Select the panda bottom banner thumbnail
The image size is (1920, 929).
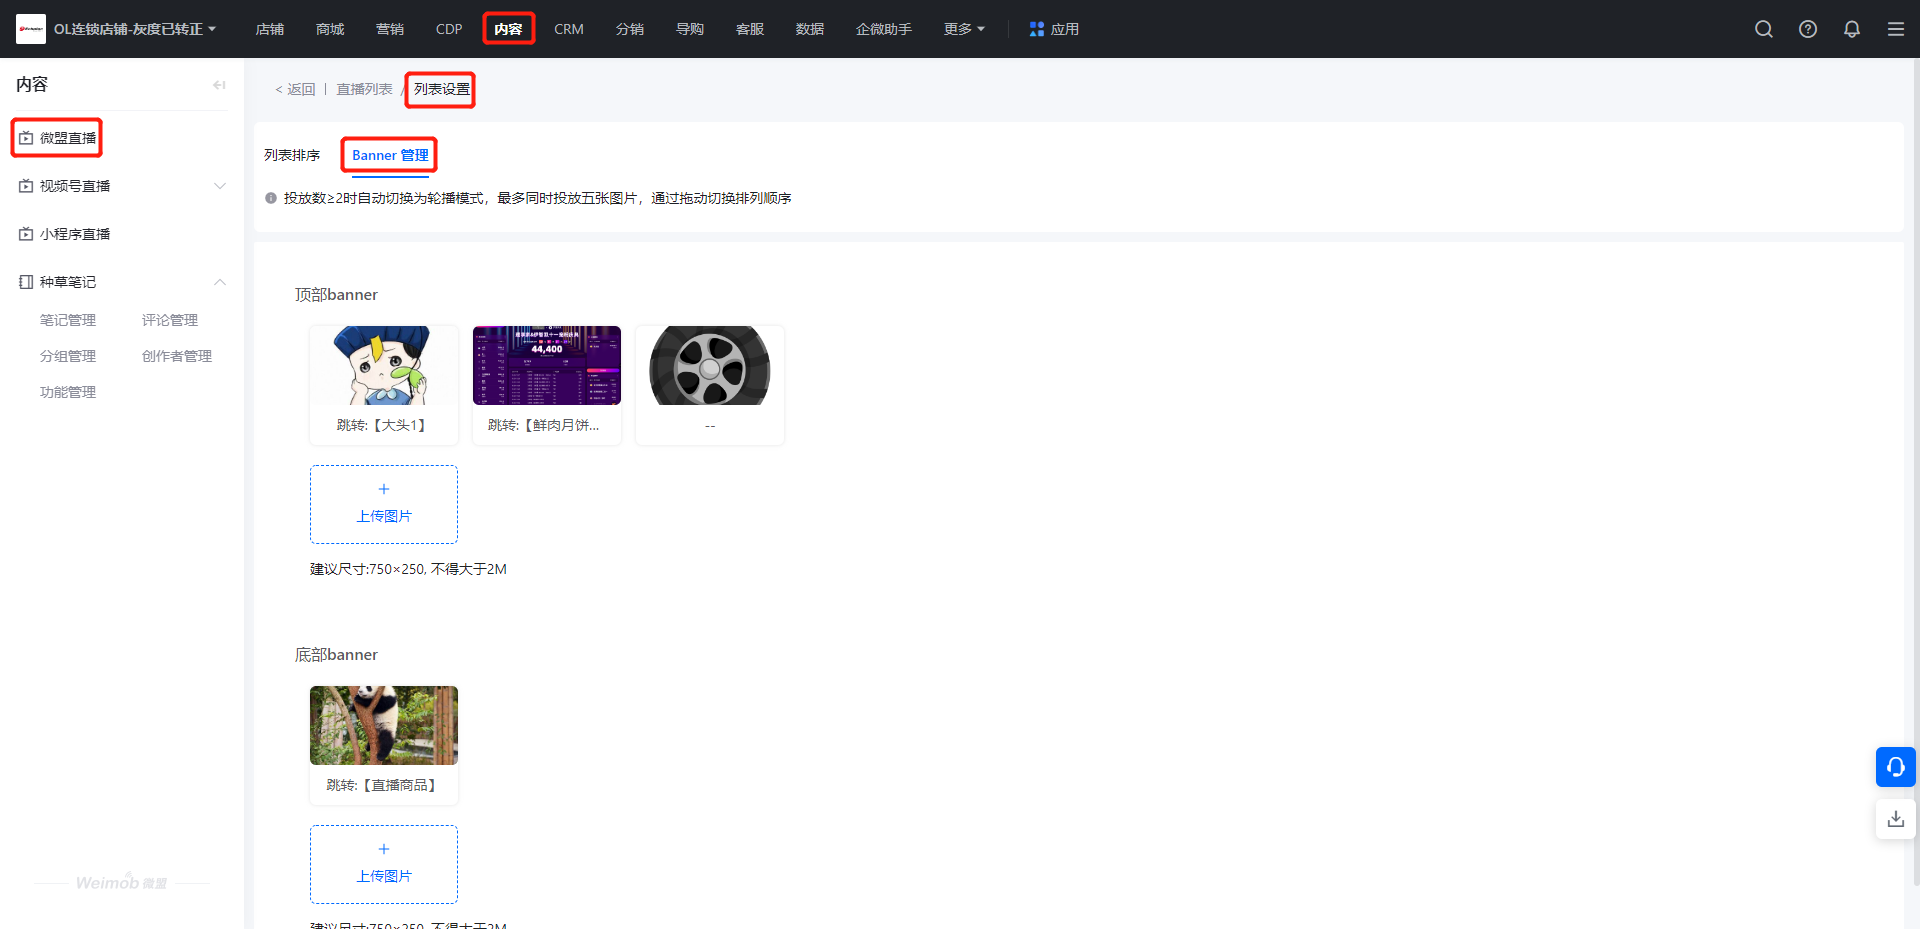(x=384, y=725)
